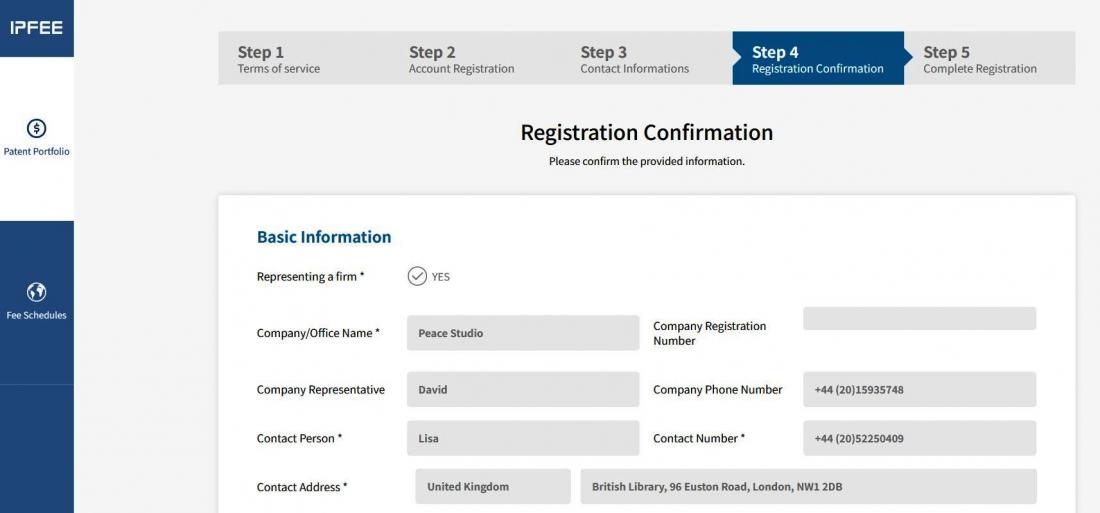The width and height of the screenshot is (1100, 513).
Task: Open Fee Schedules globe icon
Action: 36,292
